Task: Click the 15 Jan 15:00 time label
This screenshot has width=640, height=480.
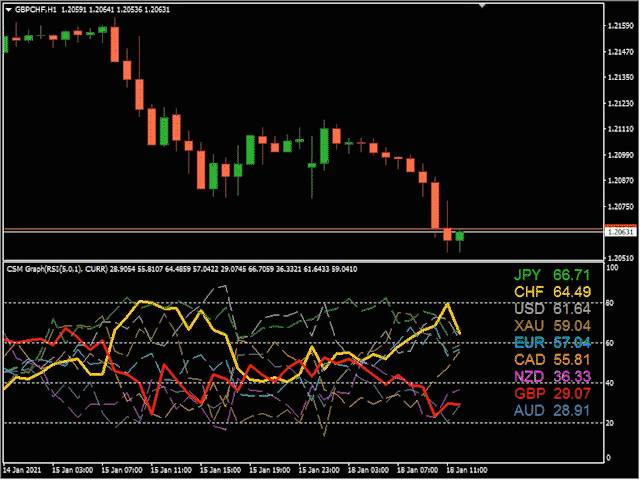Action: coord(221,470)
